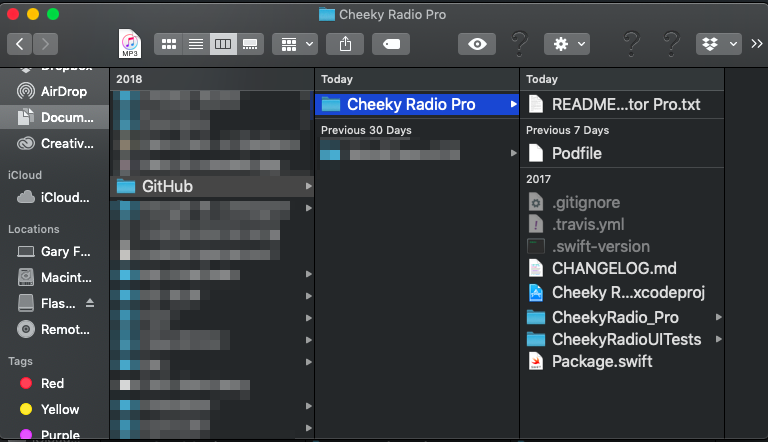Viewport: 768px width, 442px height.
Task: Switch to icon view
Action: tap(169, 44)
